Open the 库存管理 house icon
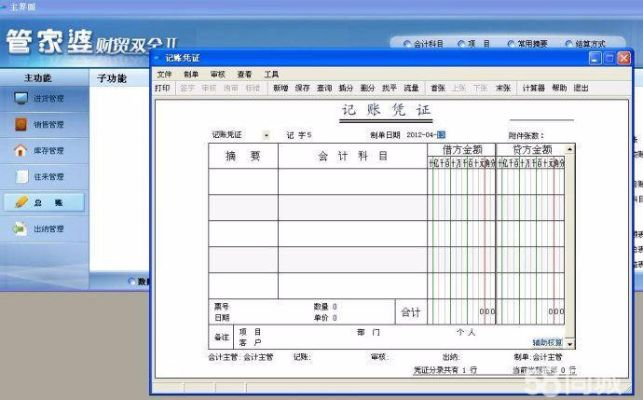This screenshot has width=643, height=400. (21, 151)
